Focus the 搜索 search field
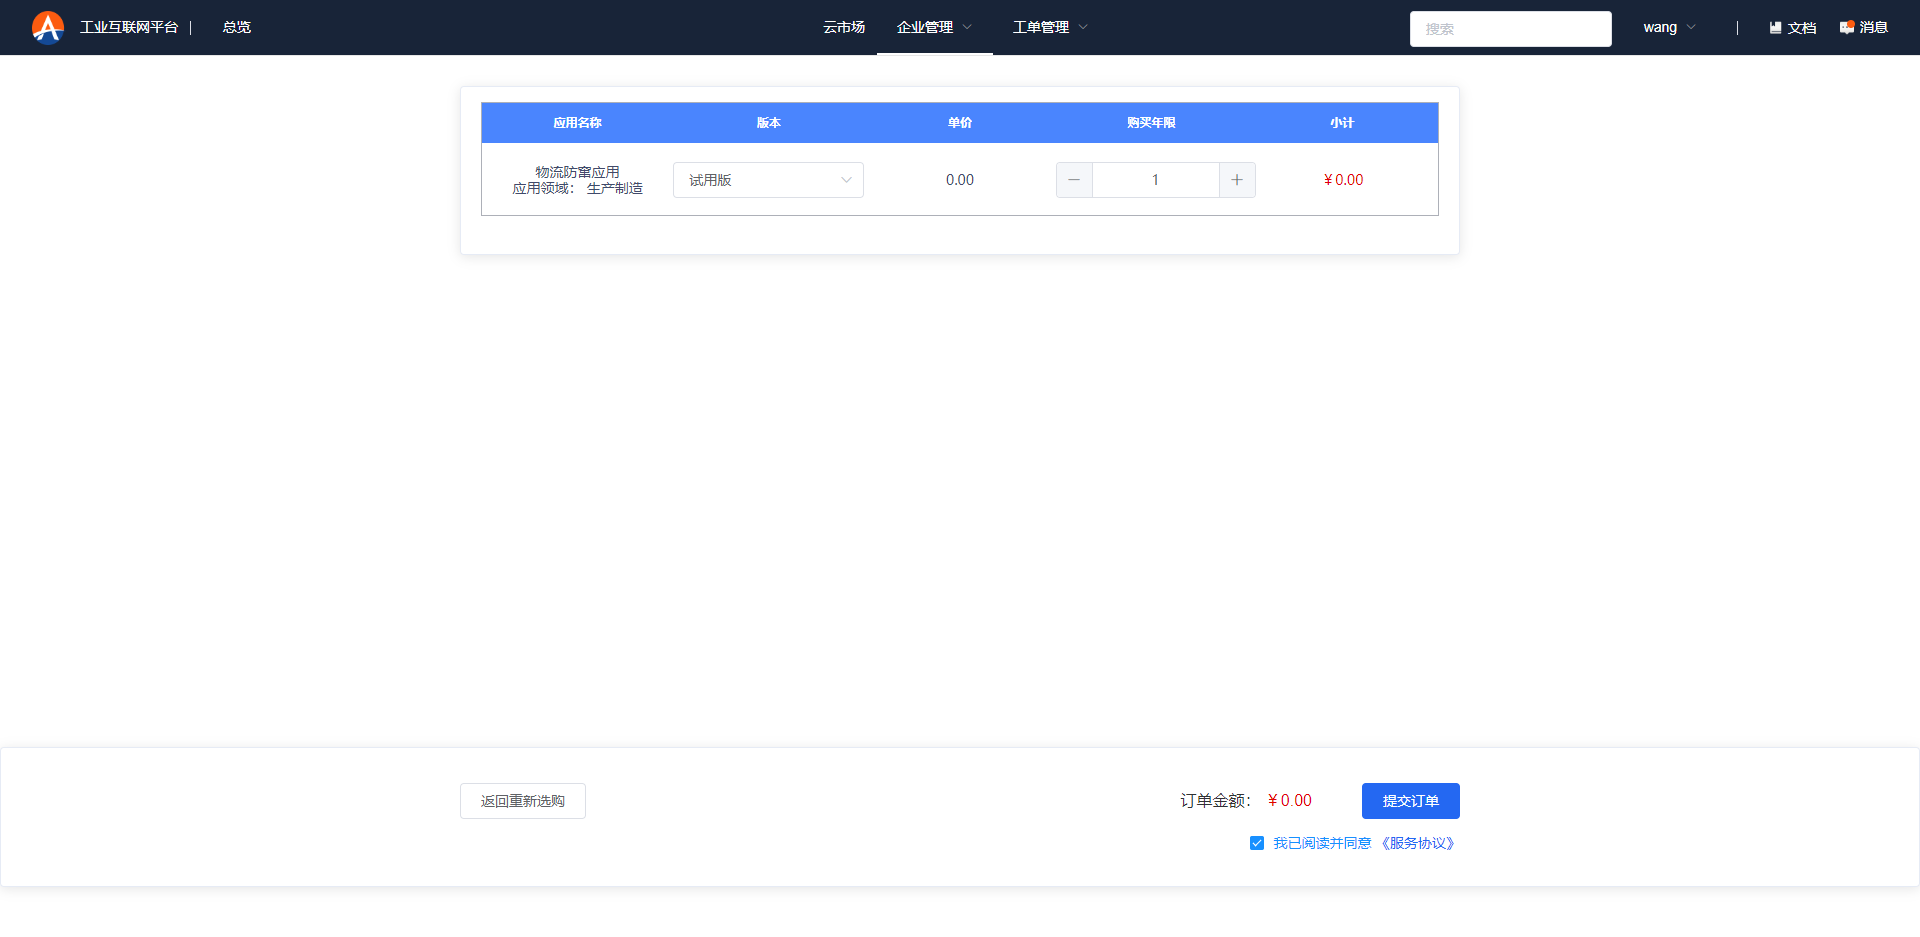This screenshot has width=1920, height=937. tap(1510, 29)
